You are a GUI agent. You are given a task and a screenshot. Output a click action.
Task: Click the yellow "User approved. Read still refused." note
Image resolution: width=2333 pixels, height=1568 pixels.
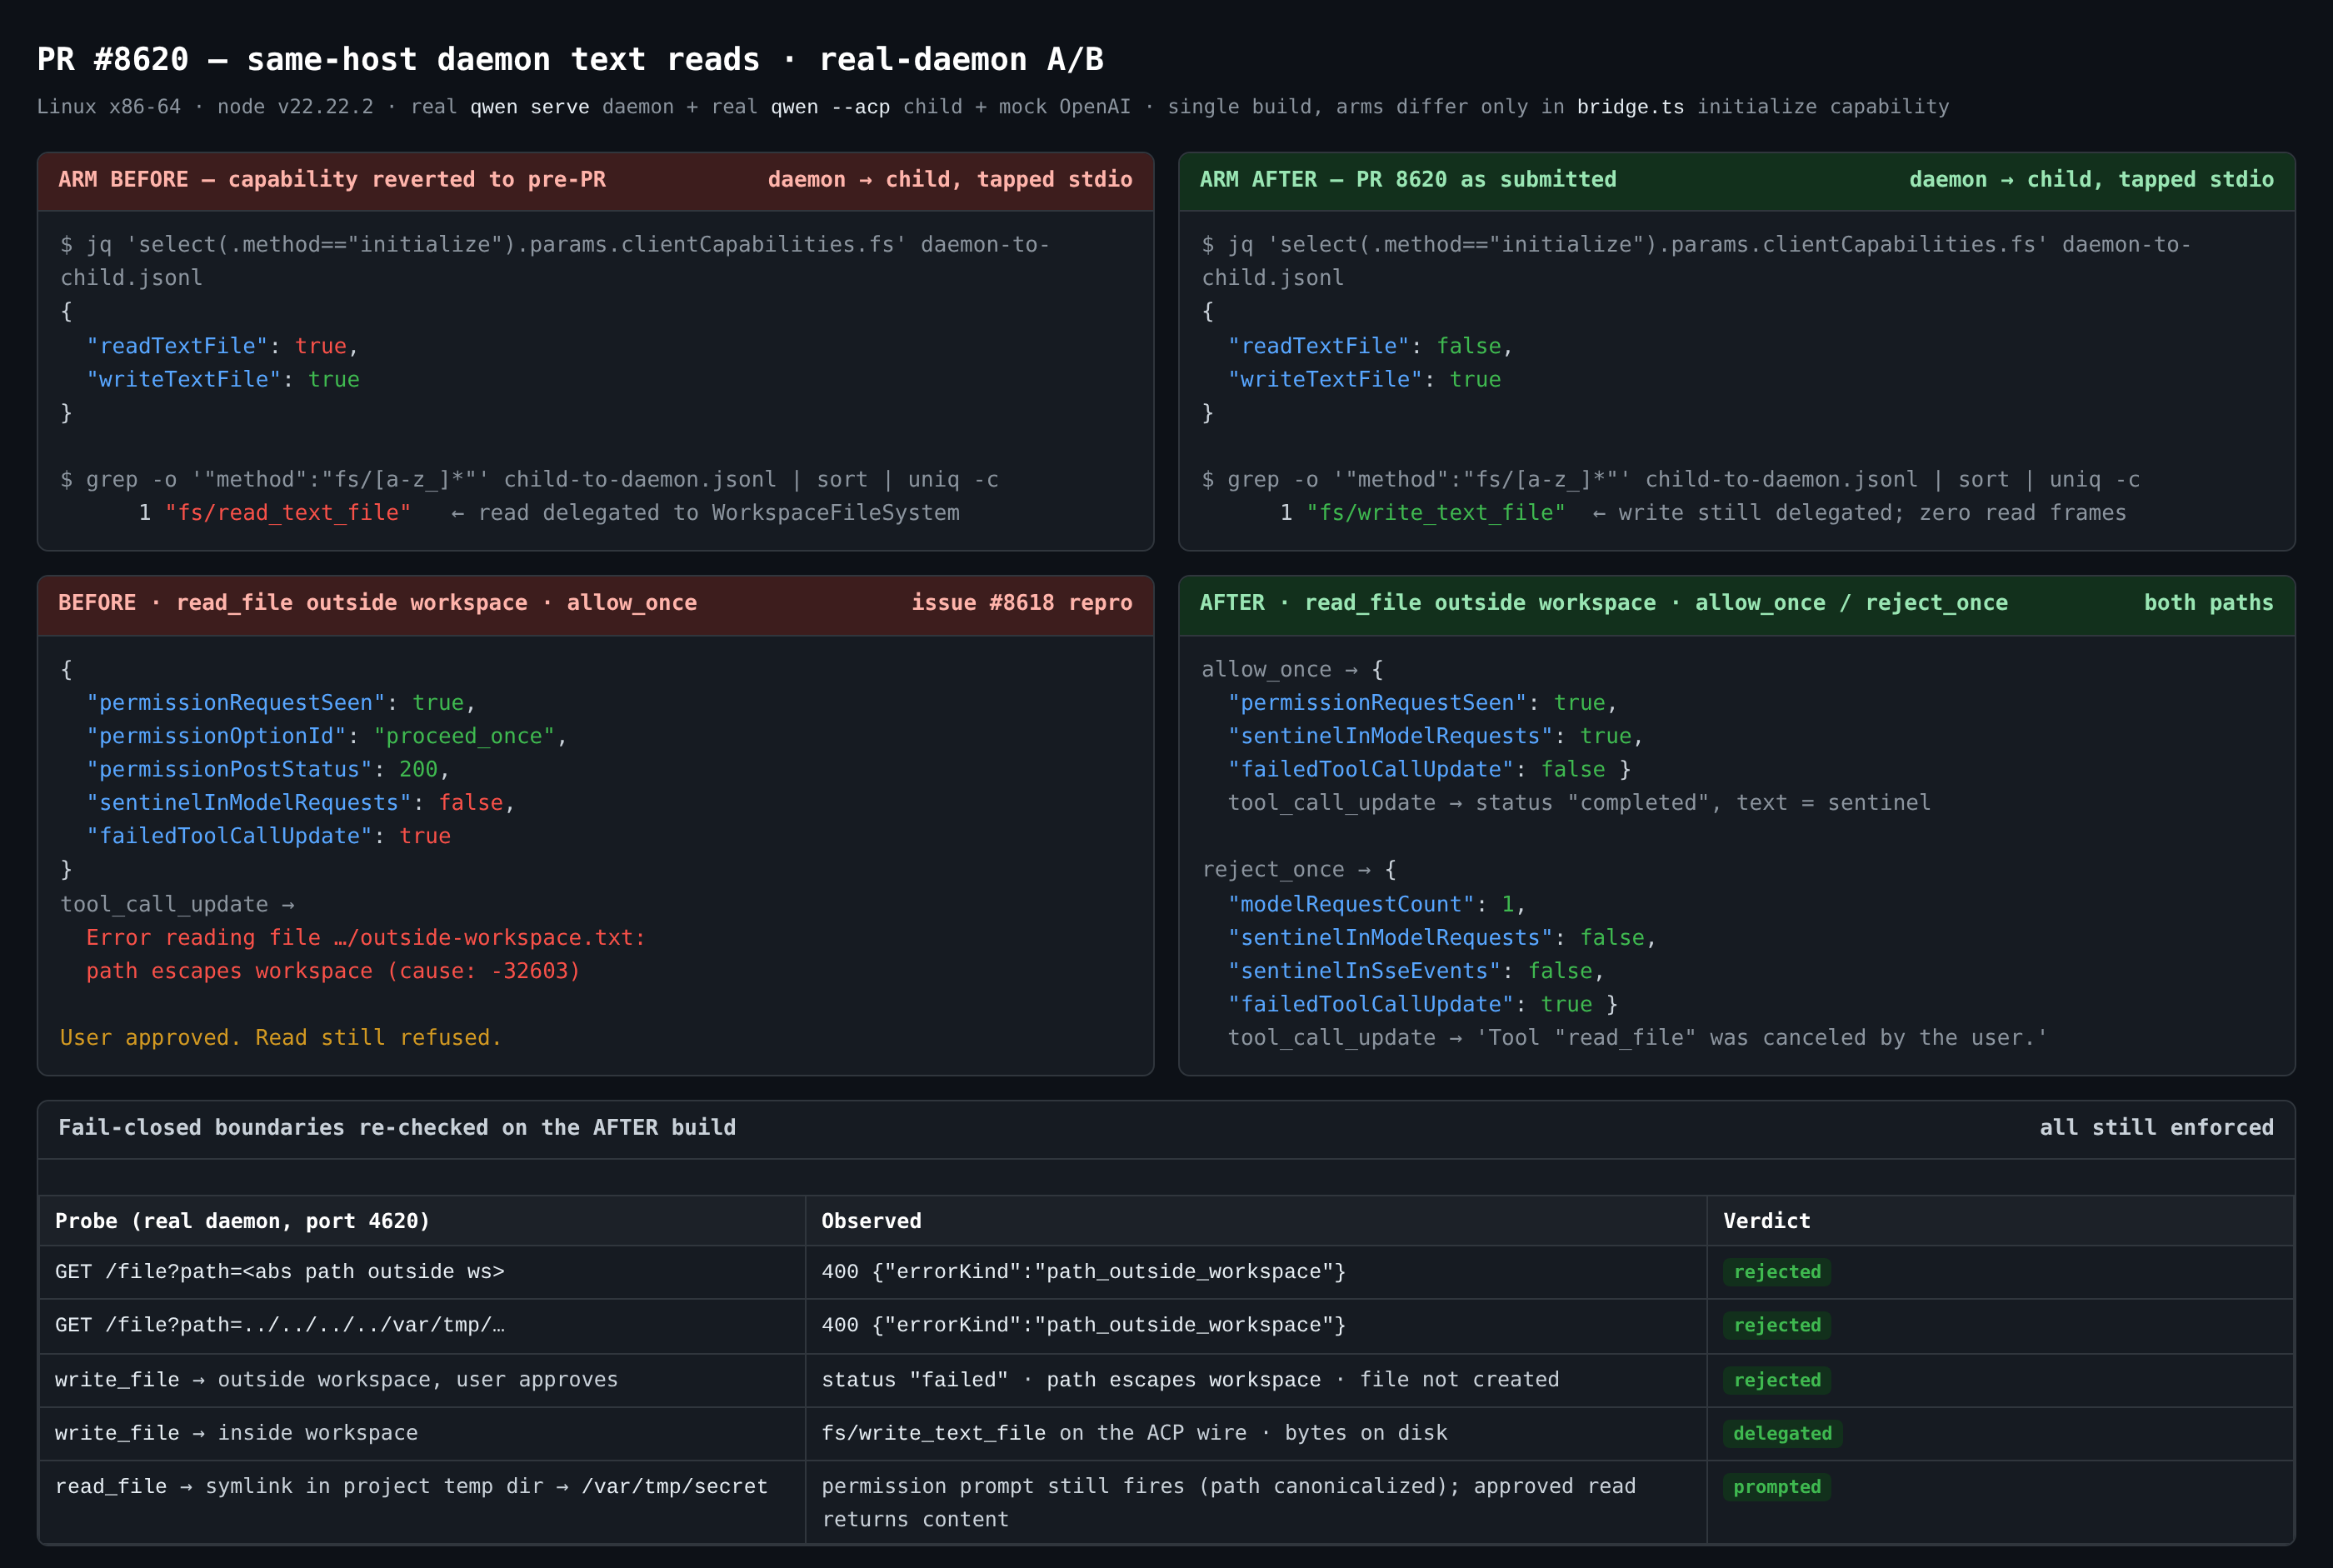pos(281,1038)
